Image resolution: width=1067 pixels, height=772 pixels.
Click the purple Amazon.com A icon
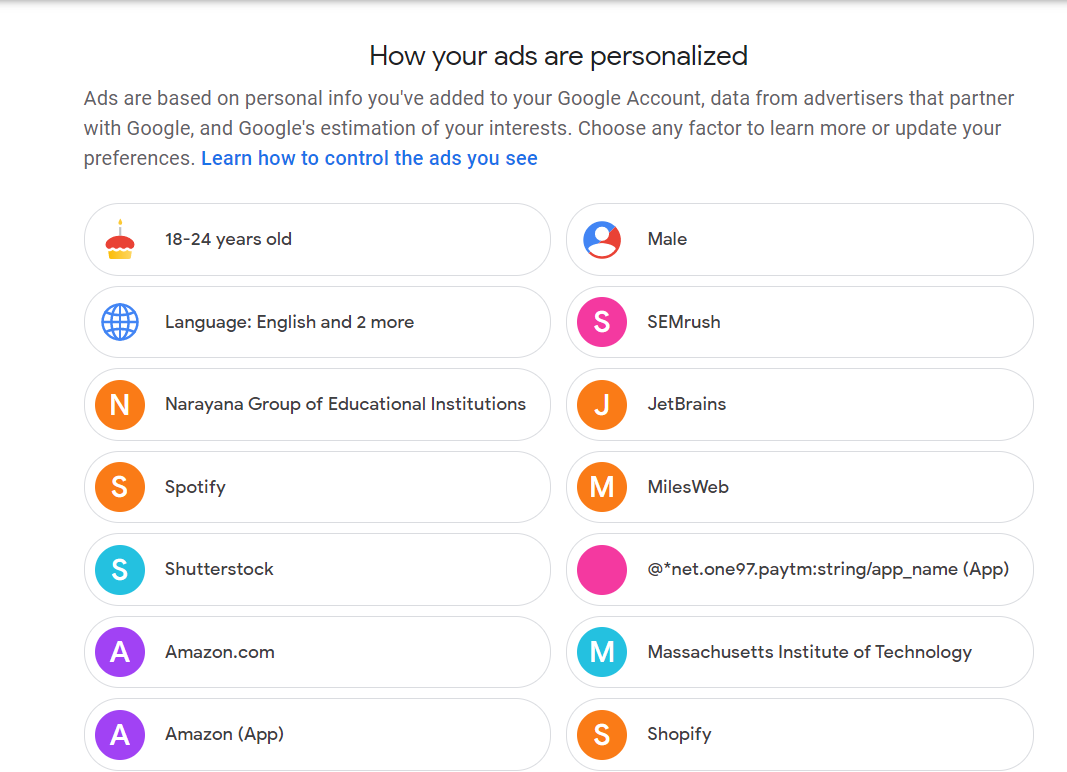tap(120, 652)
